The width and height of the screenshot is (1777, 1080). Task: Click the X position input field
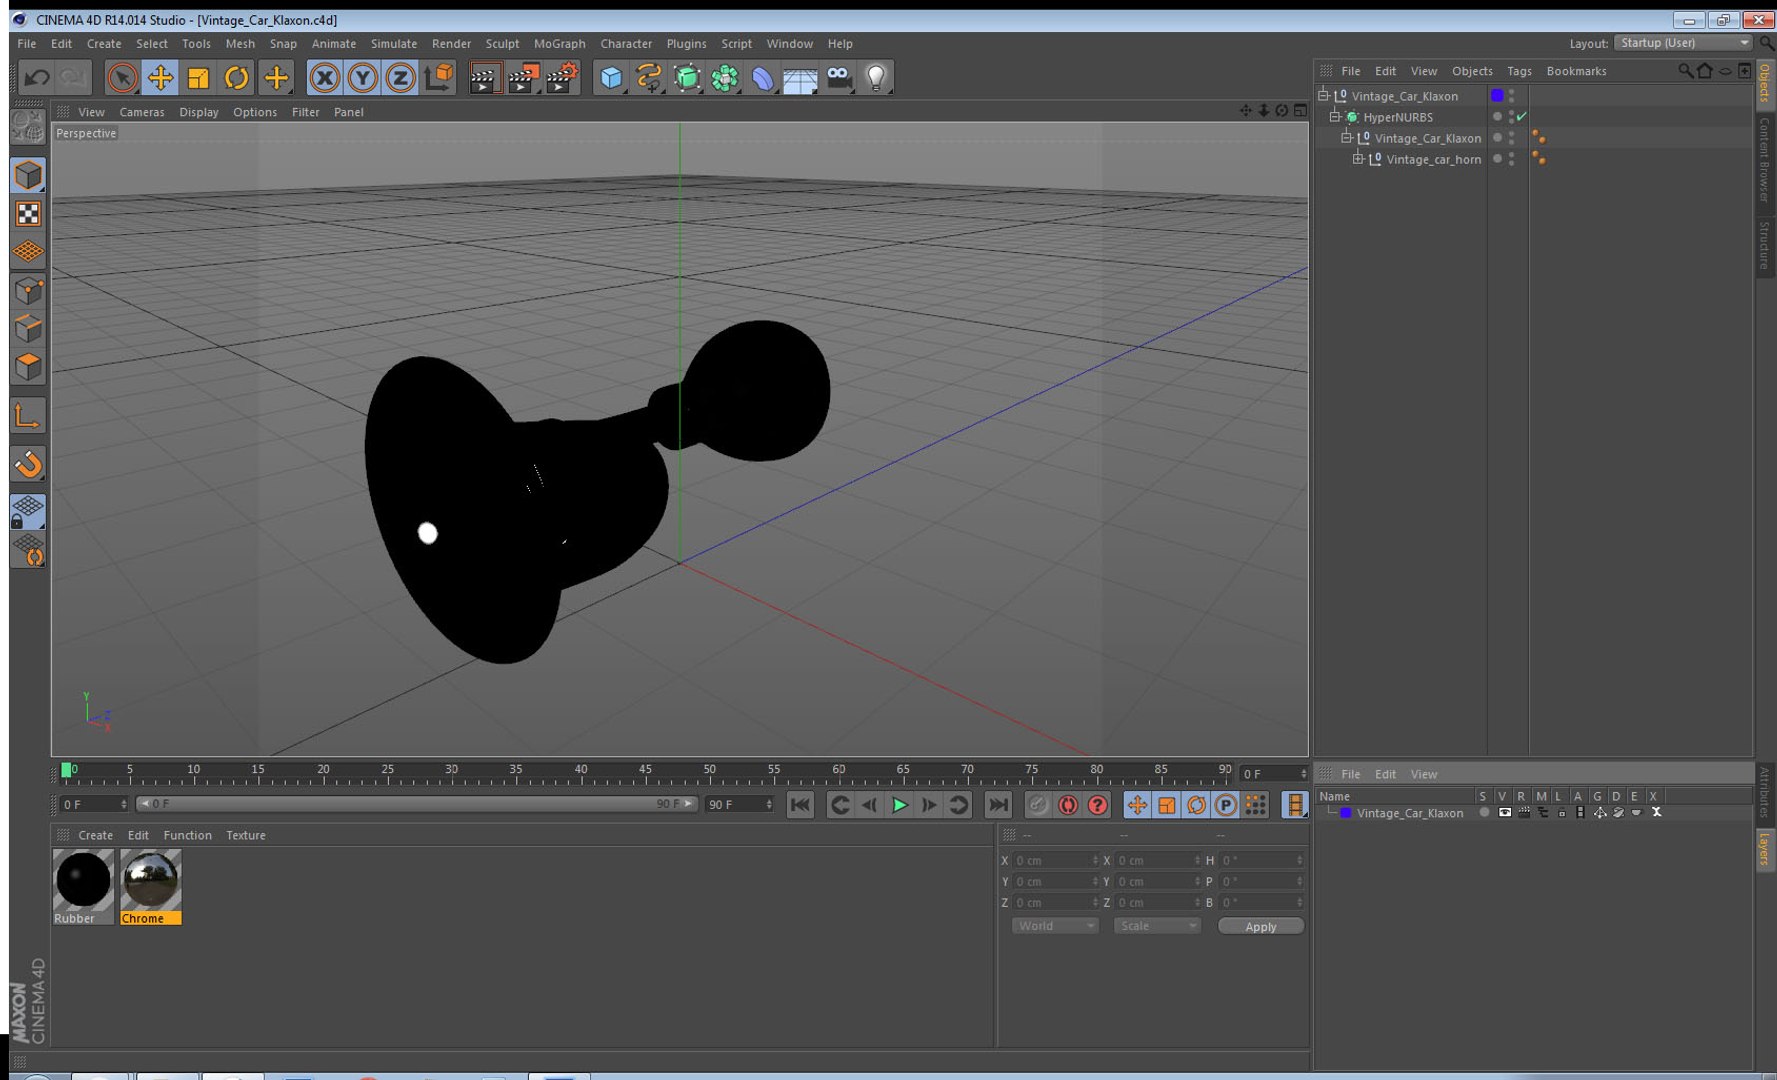click(1056, 860)
